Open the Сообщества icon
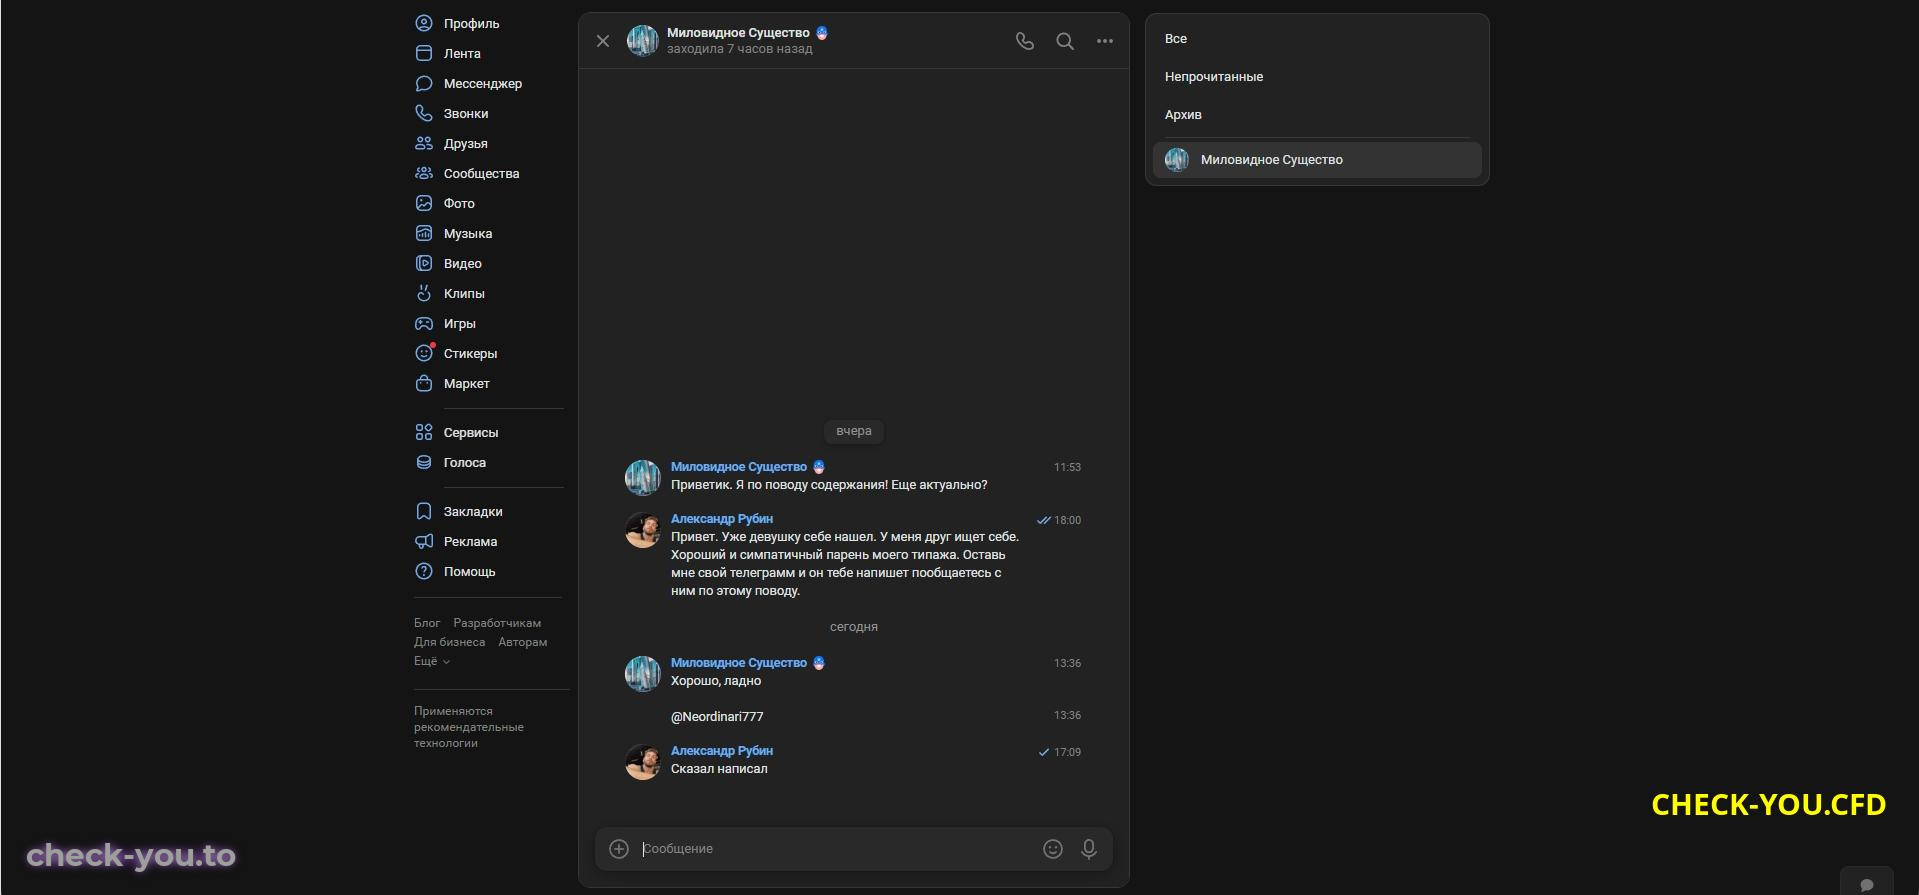1919x895 pixels. 424,173
